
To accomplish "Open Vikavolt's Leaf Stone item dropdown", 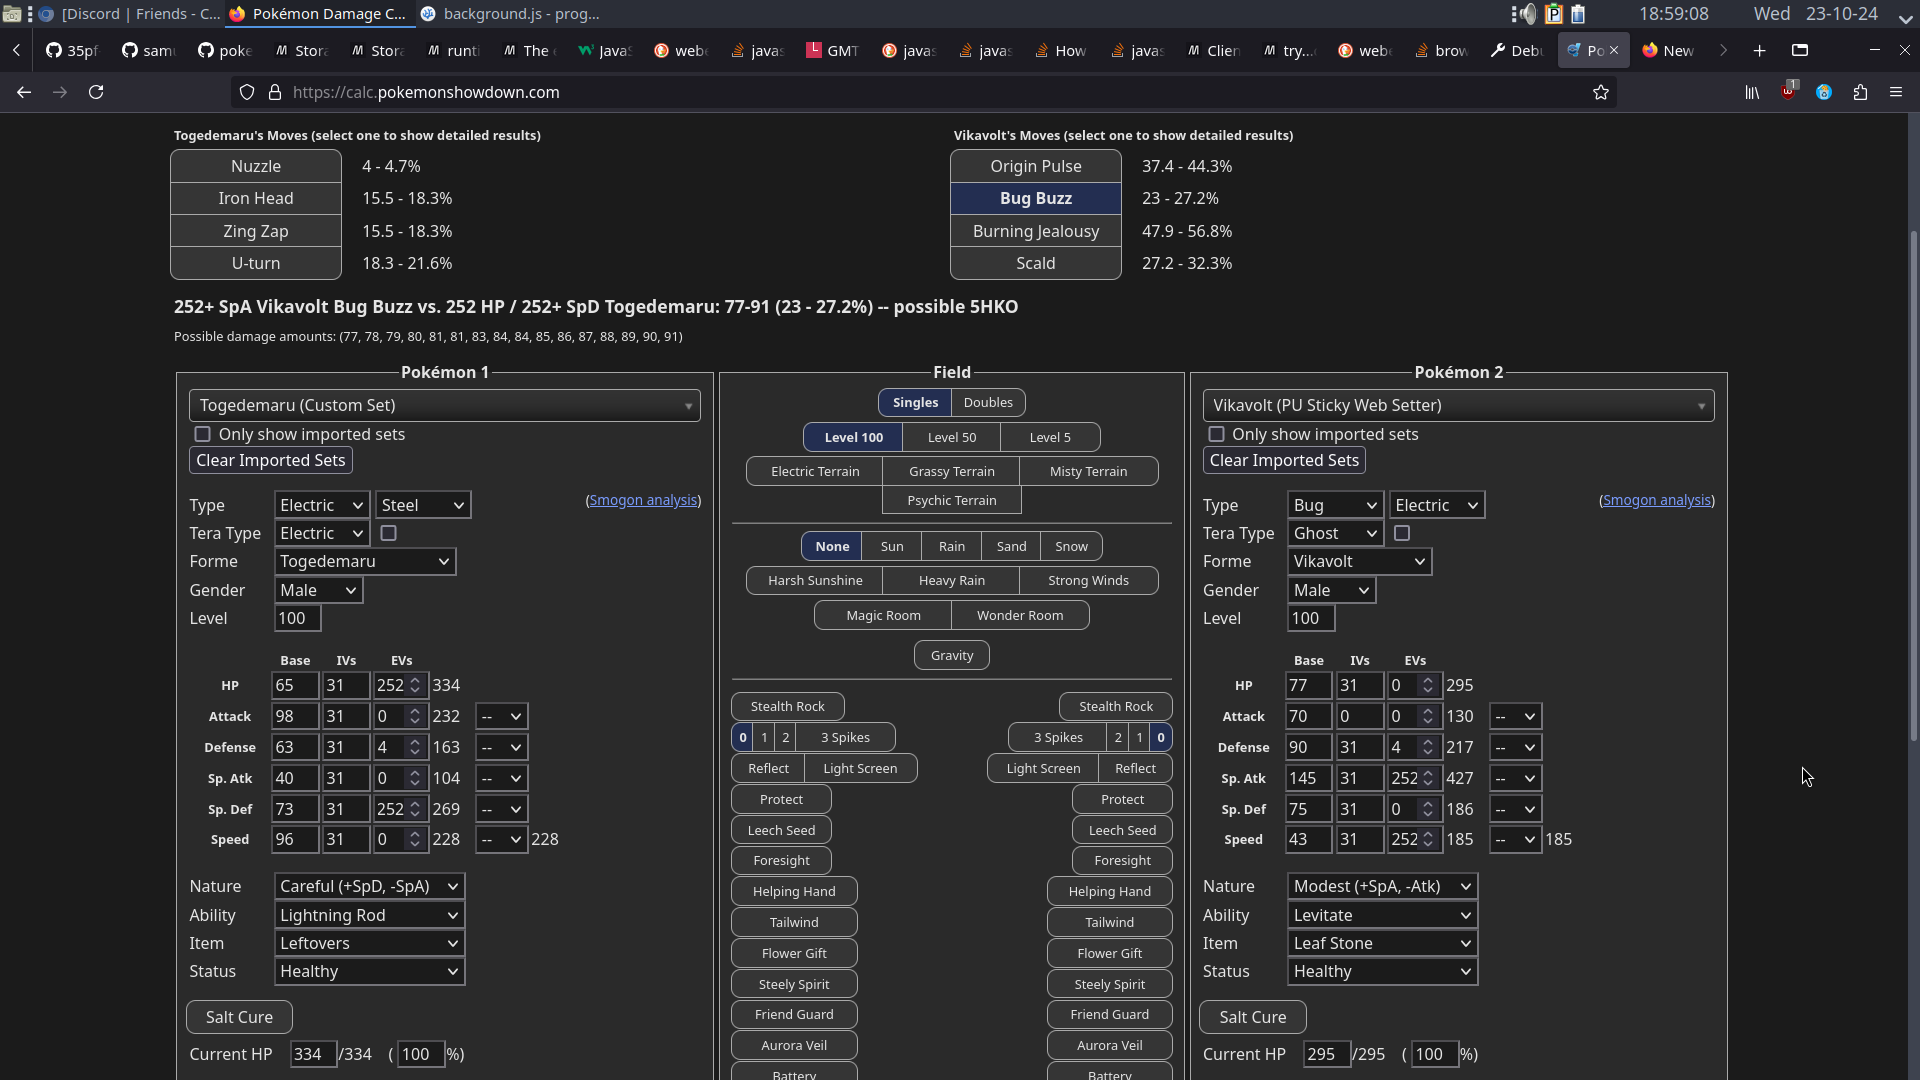I will click(1383, 943).
